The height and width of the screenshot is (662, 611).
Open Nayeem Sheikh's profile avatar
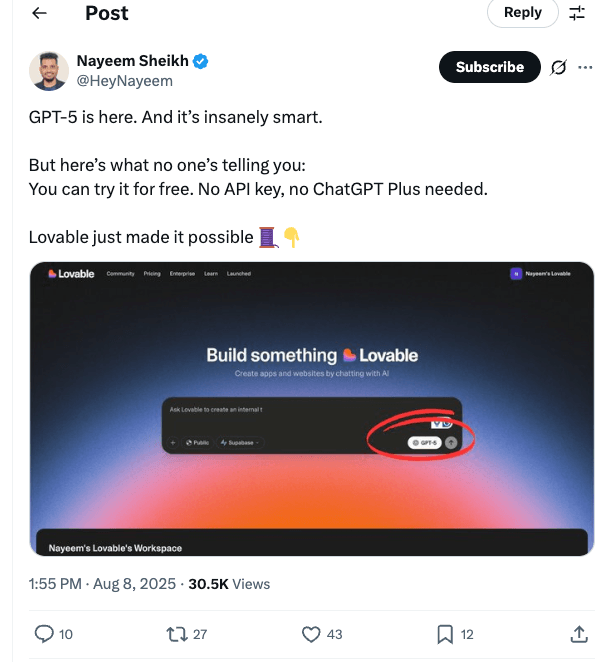click(x=49, y=71)
